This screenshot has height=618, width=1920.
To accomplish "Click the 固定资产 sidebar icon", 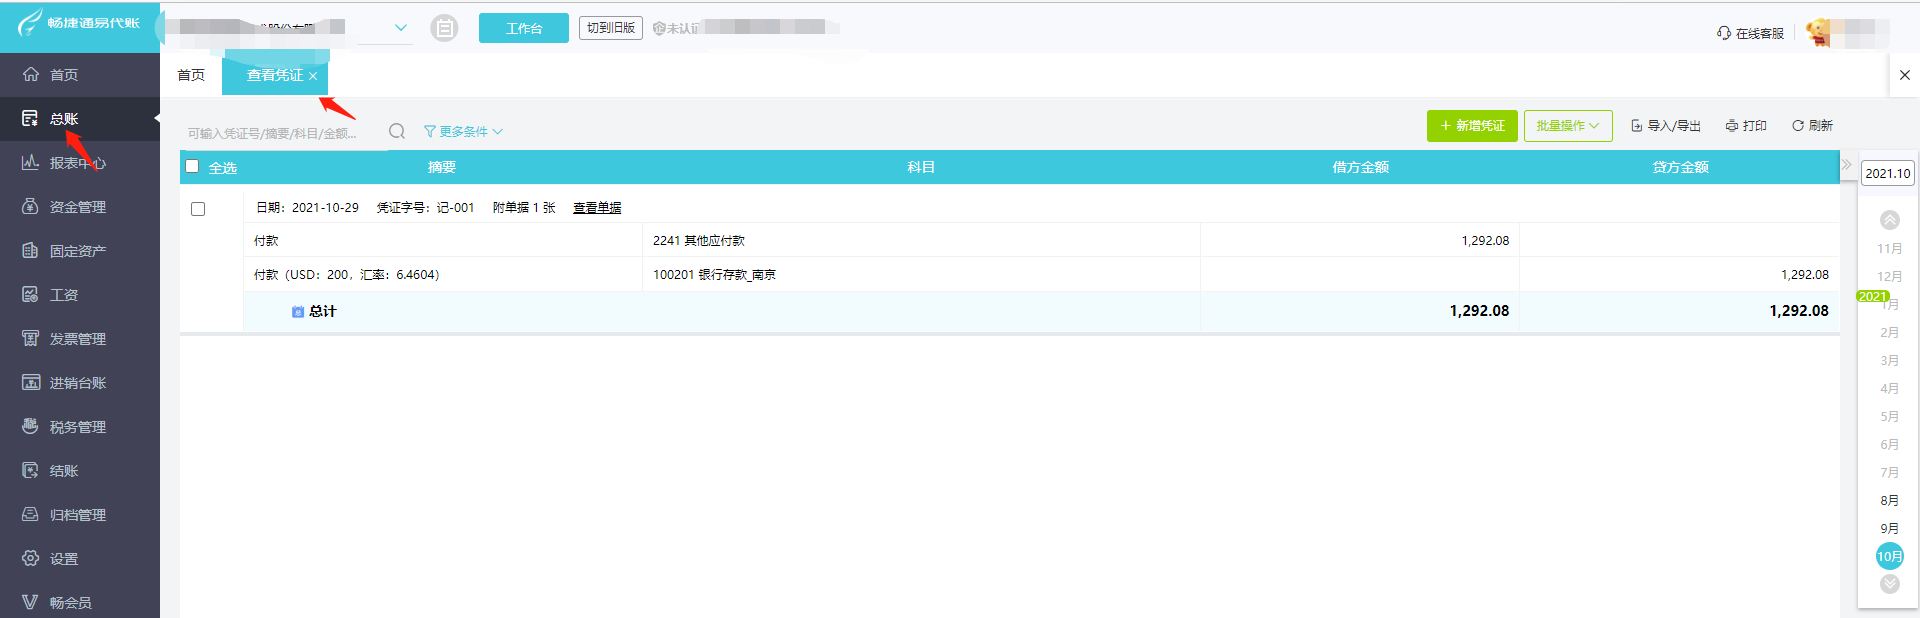I will pyautogui.click(x=30, y=250).
